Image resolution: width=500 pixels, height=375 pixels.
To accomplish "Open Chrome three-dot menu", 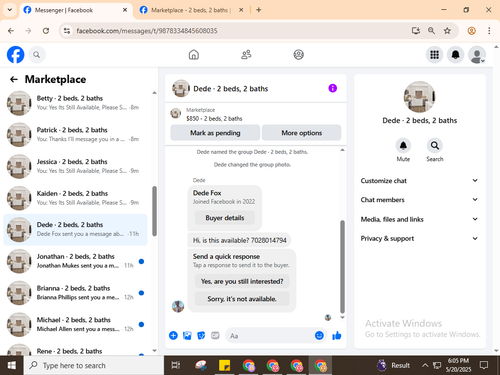I will tap(489, 31).
